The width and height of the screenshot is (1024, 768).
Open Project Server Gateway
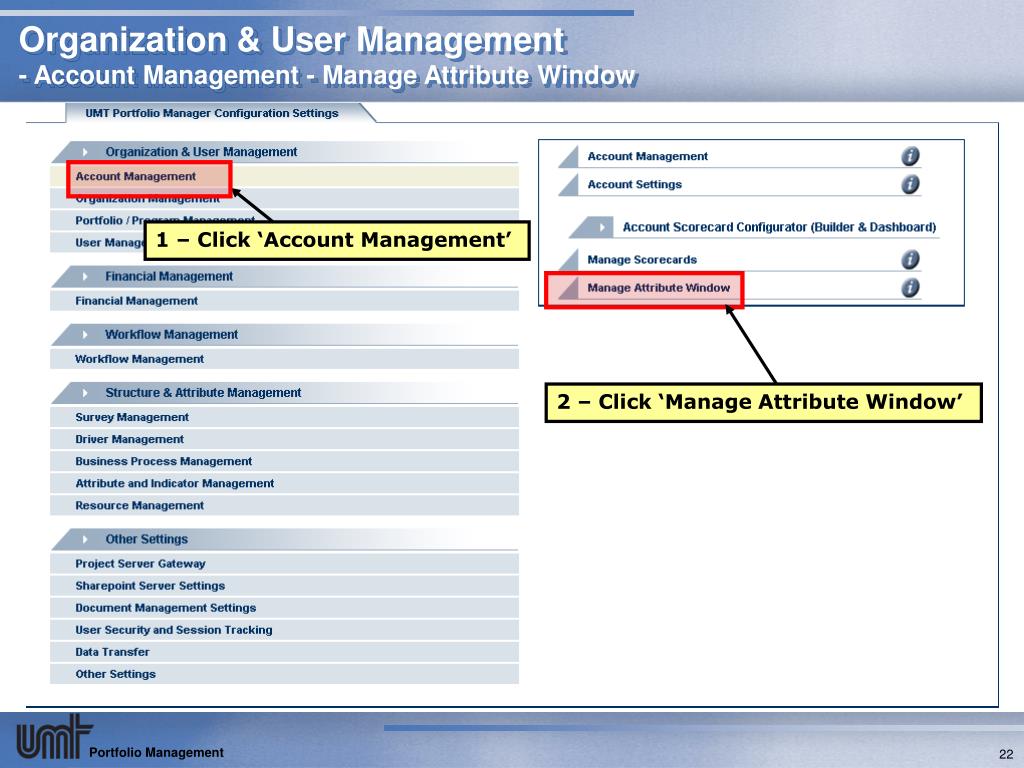(284, 564)
